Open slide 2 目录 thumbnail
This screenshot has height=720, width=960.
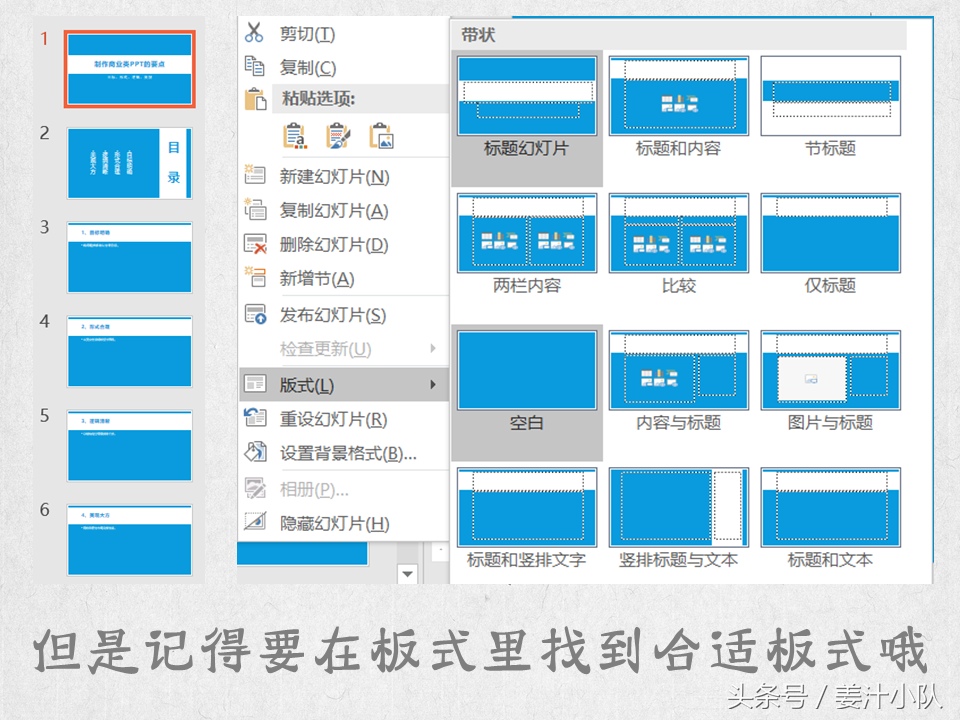click(x=130, y=163)
